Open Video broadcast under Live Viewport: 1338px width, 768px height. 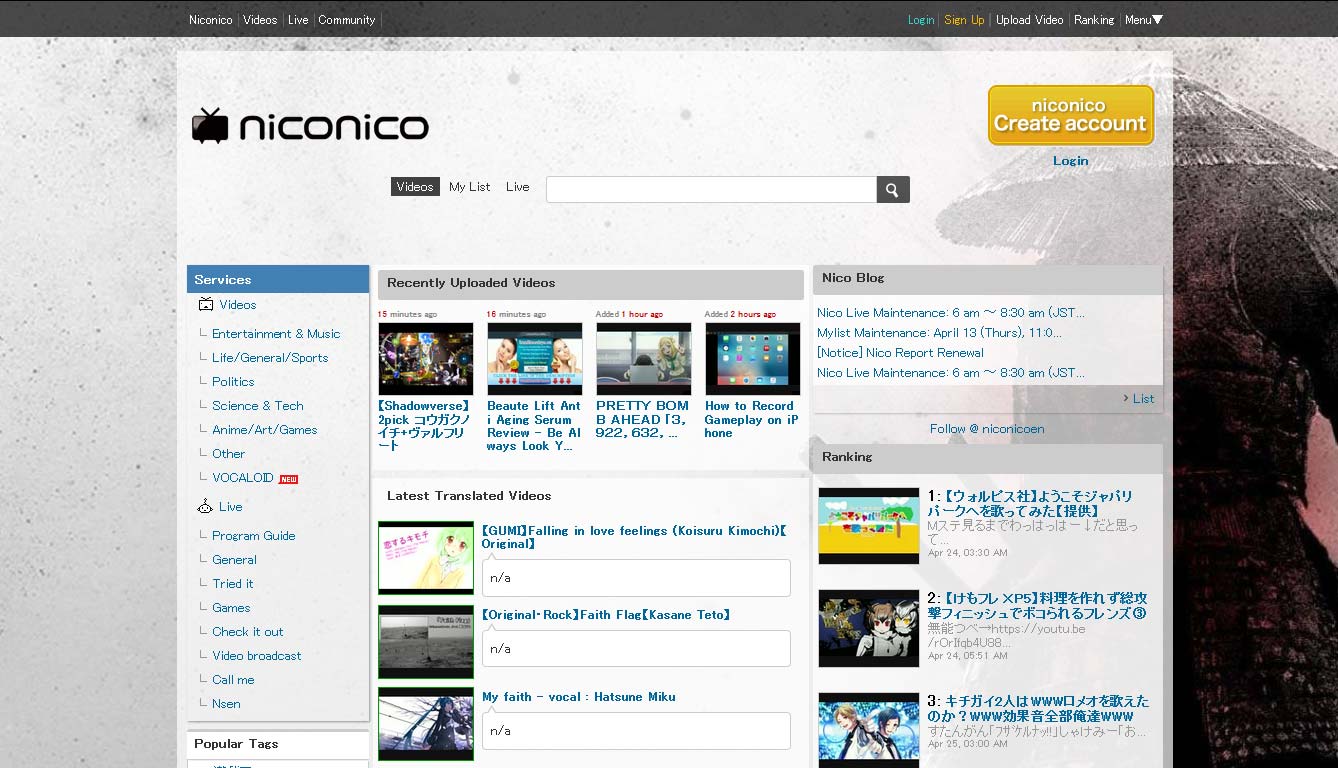pyautogui.click(x=257, y=656)
